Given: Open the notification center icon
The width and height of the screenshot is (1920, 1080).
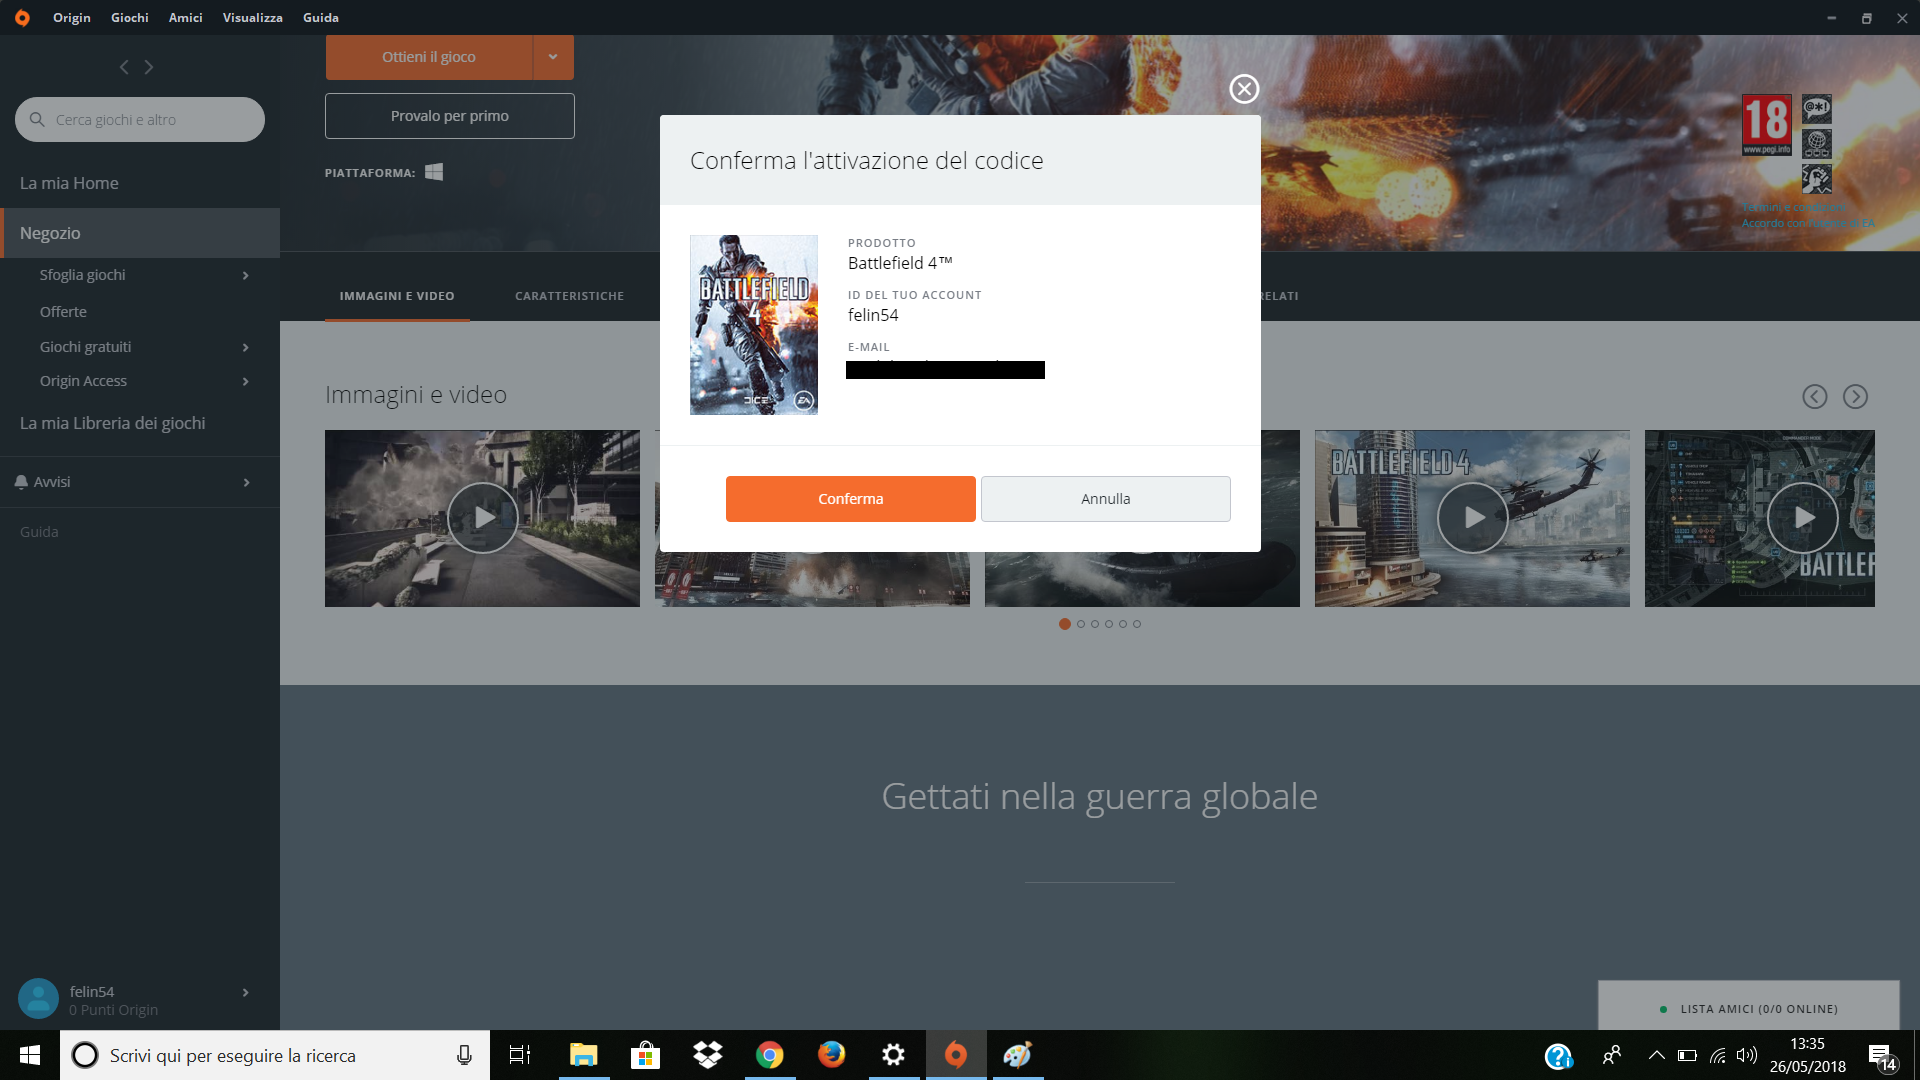Looking at the screenshot, I should [1881, 1056].
